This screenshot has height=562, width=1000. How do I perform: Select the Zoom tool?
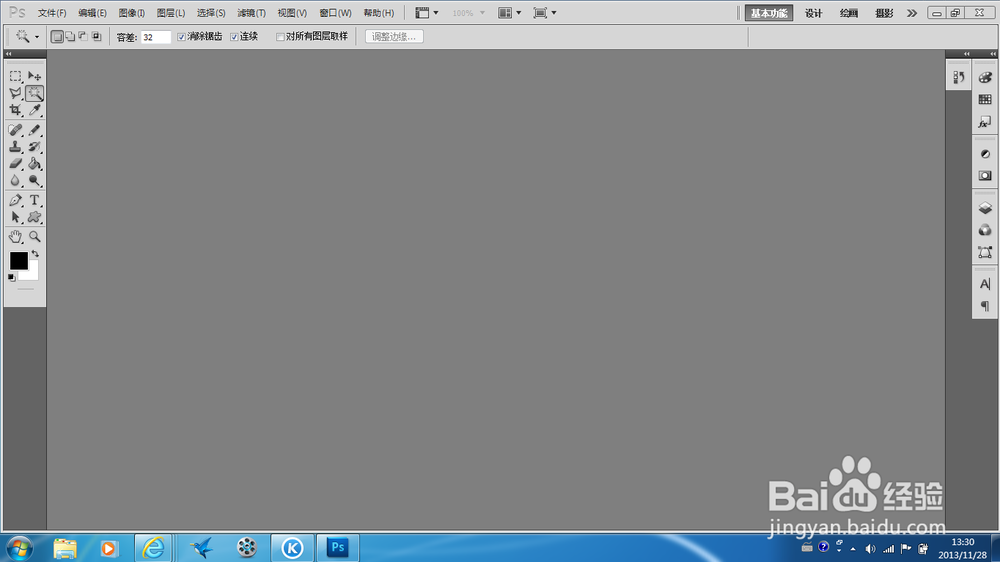(34, 237)
